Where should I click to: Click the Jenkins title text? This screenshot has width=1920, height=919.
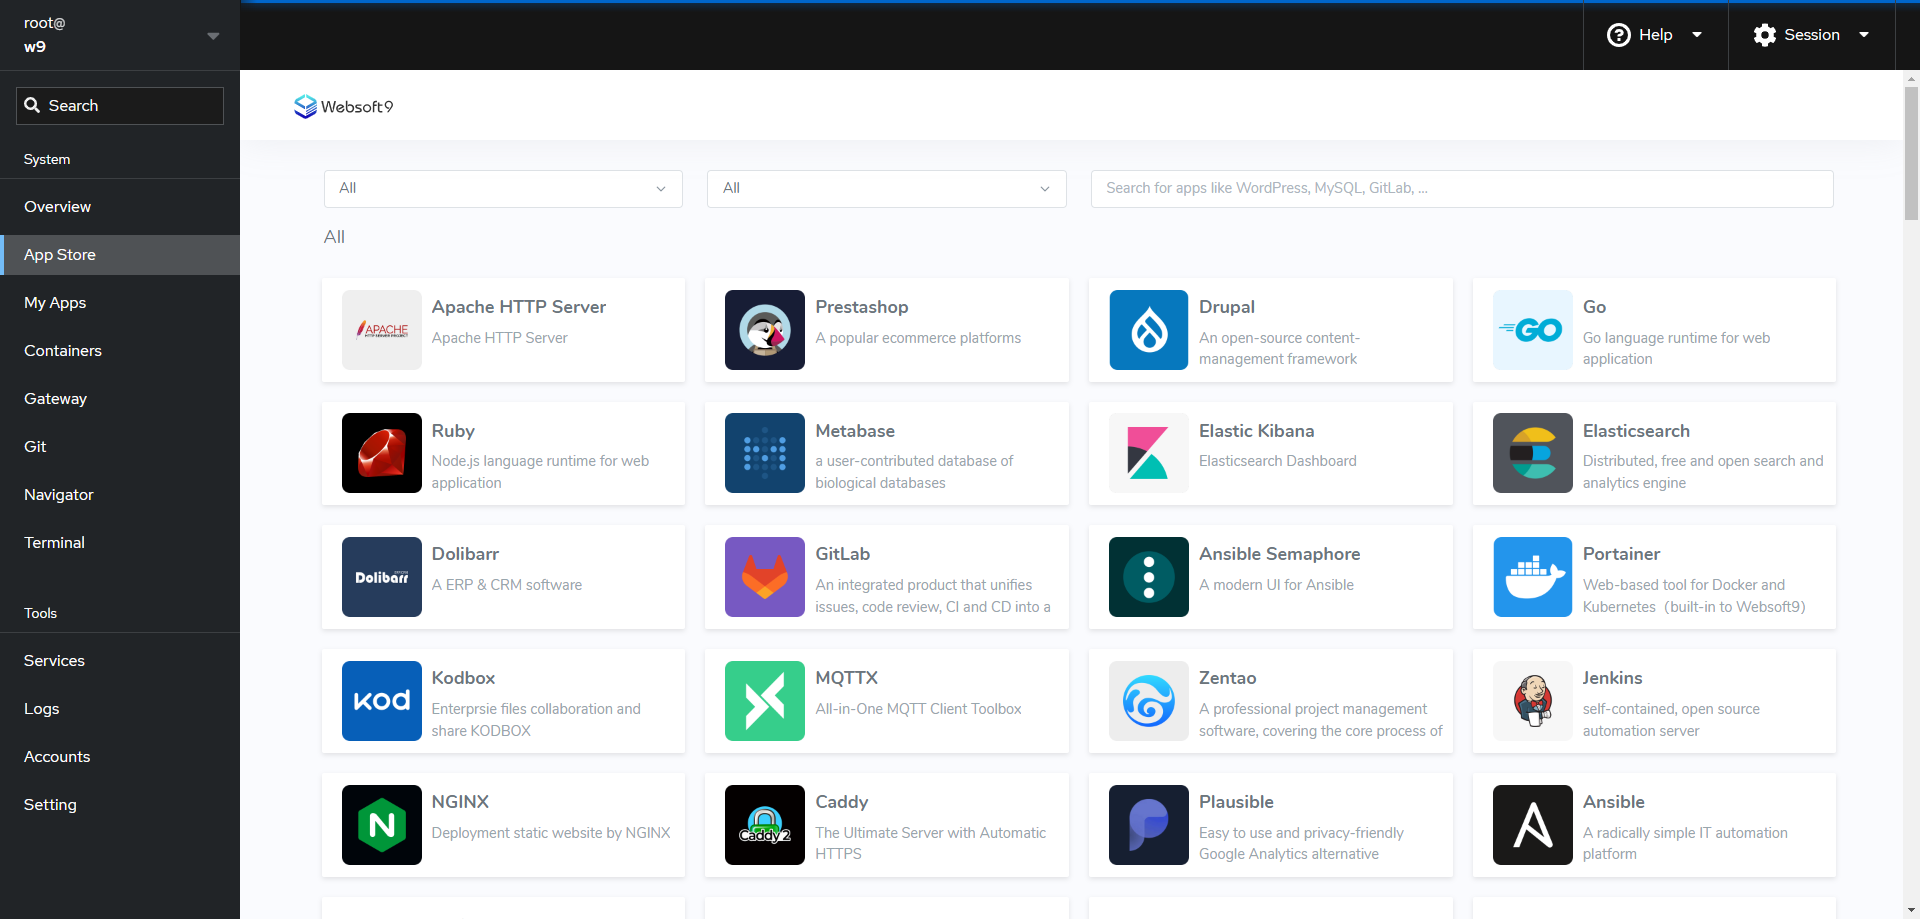point(1612,678)
